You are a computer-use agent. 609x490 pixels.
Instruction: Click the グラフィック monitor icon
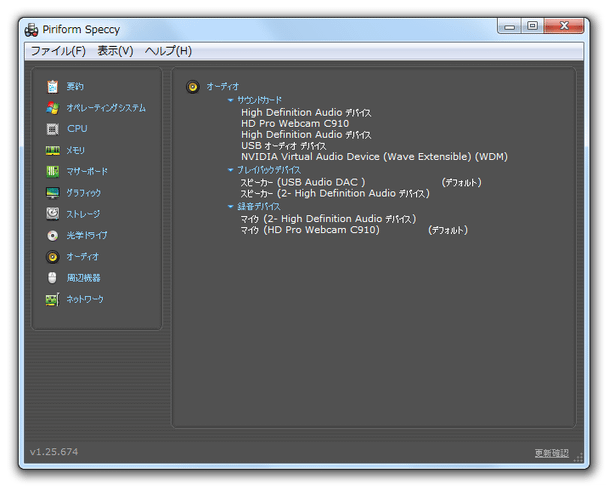coord(52,193)
